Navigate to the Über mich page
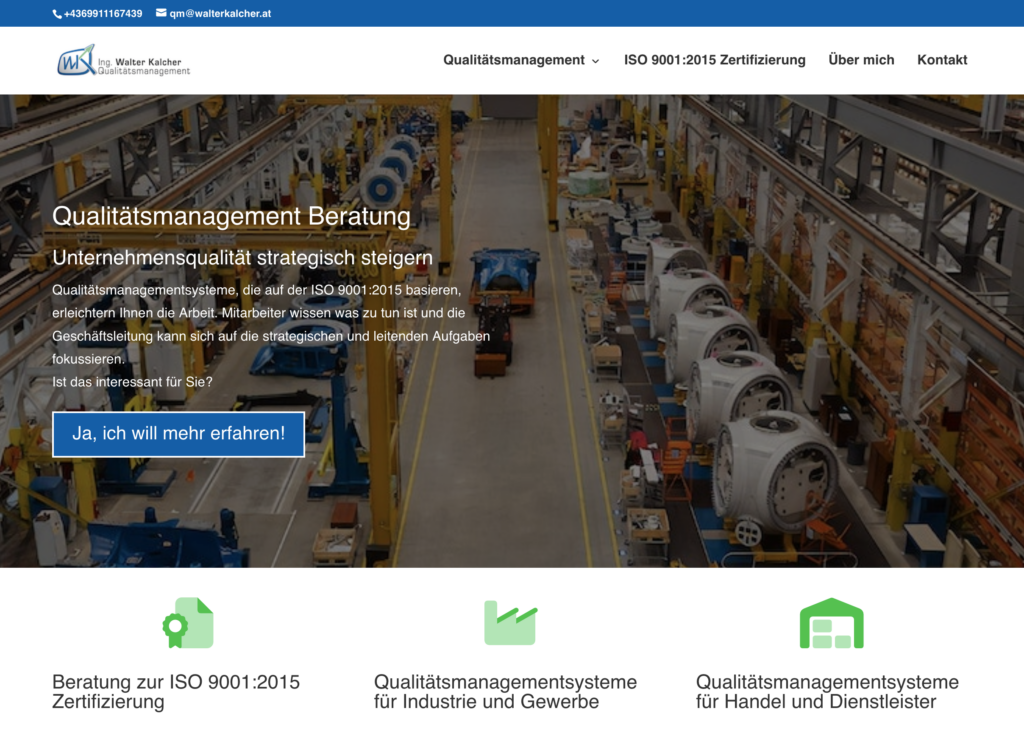This screenshot has width=1024, height=733. [x=861, y=60]
